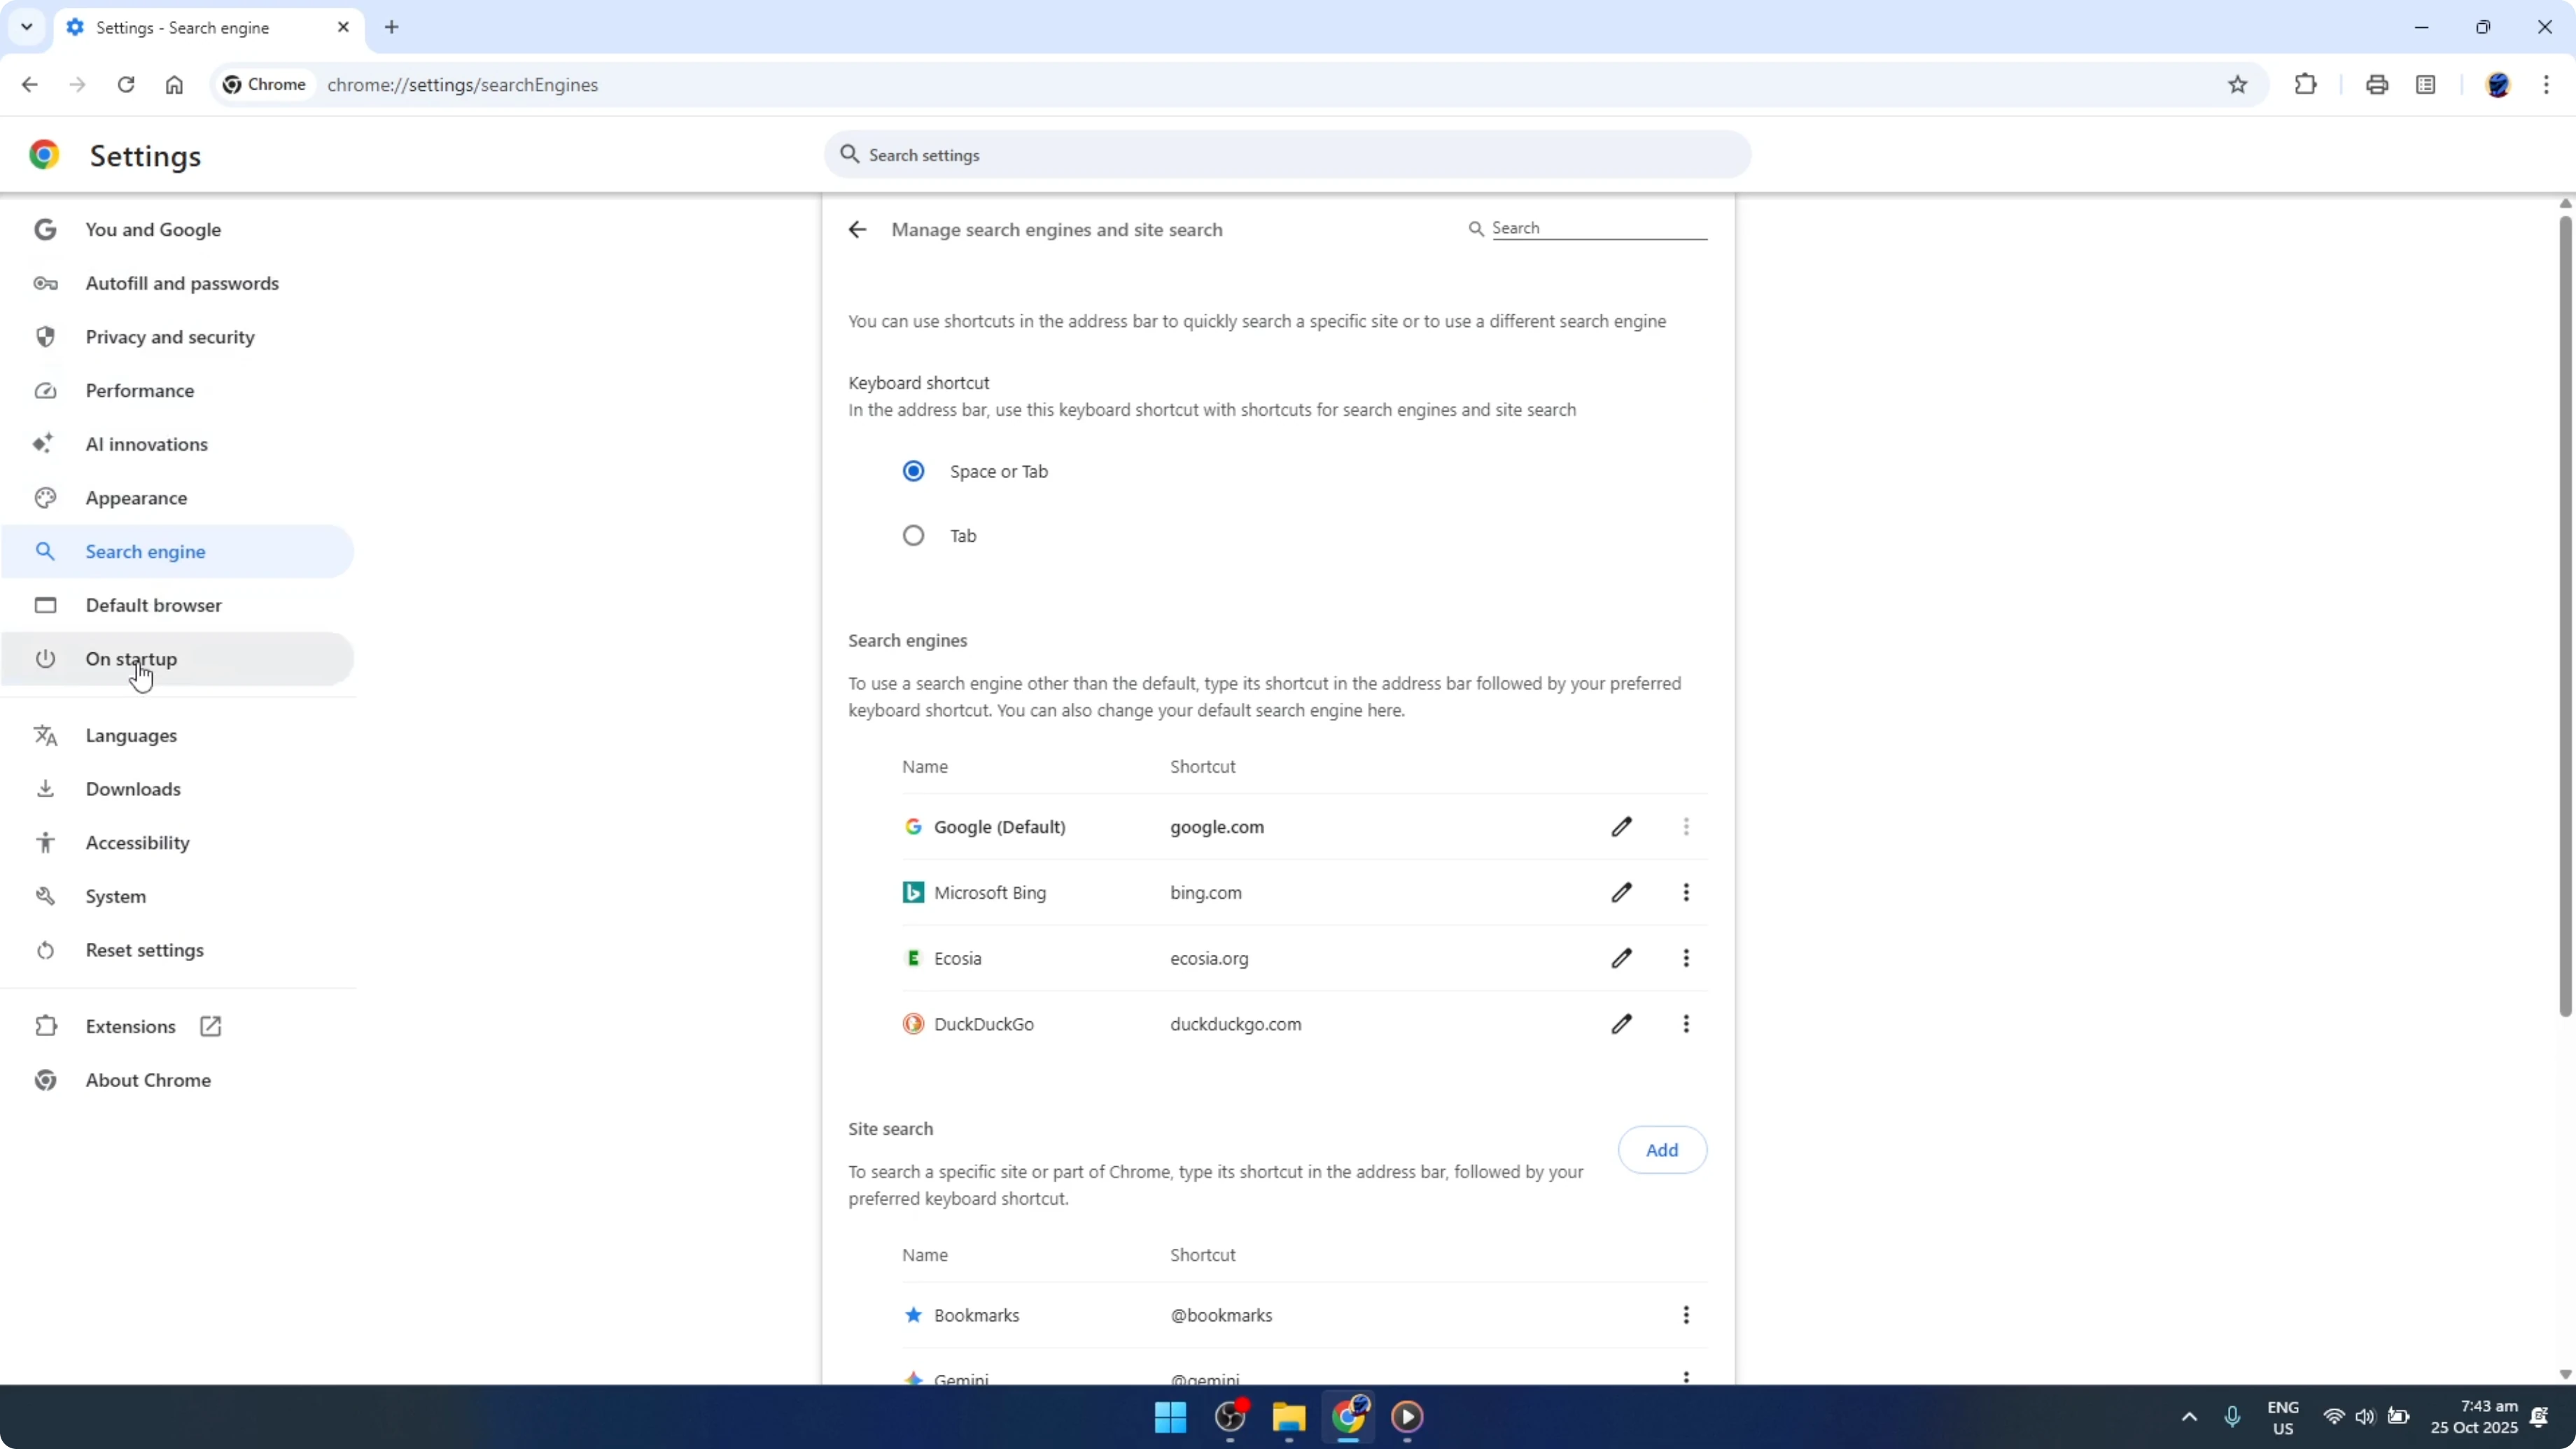Open the Extensions puzzle menu
Screen dimensions: 2576x1449
tap(2305, 85)
